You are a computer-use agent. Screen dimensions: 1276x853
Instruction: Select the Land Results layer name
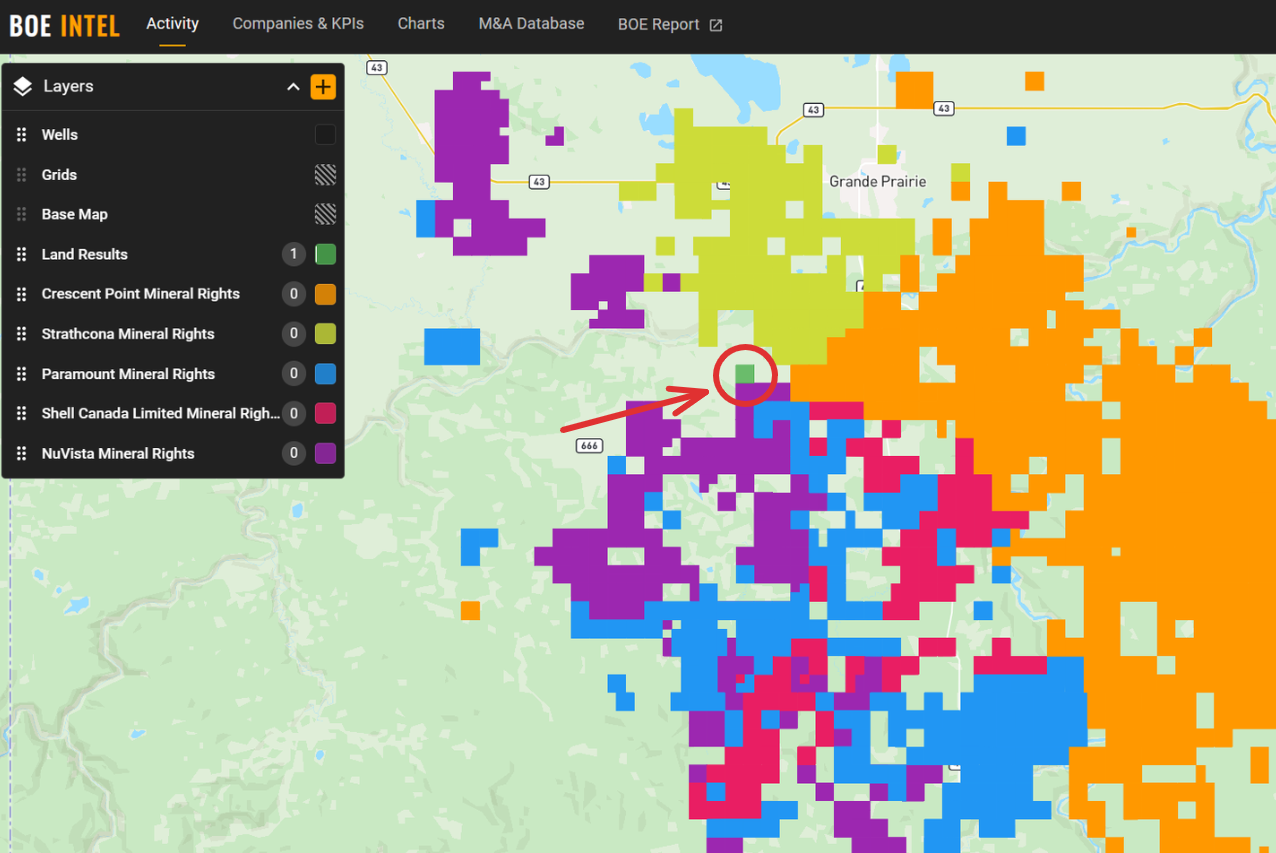pyautogui.click(x=85, y=254)
